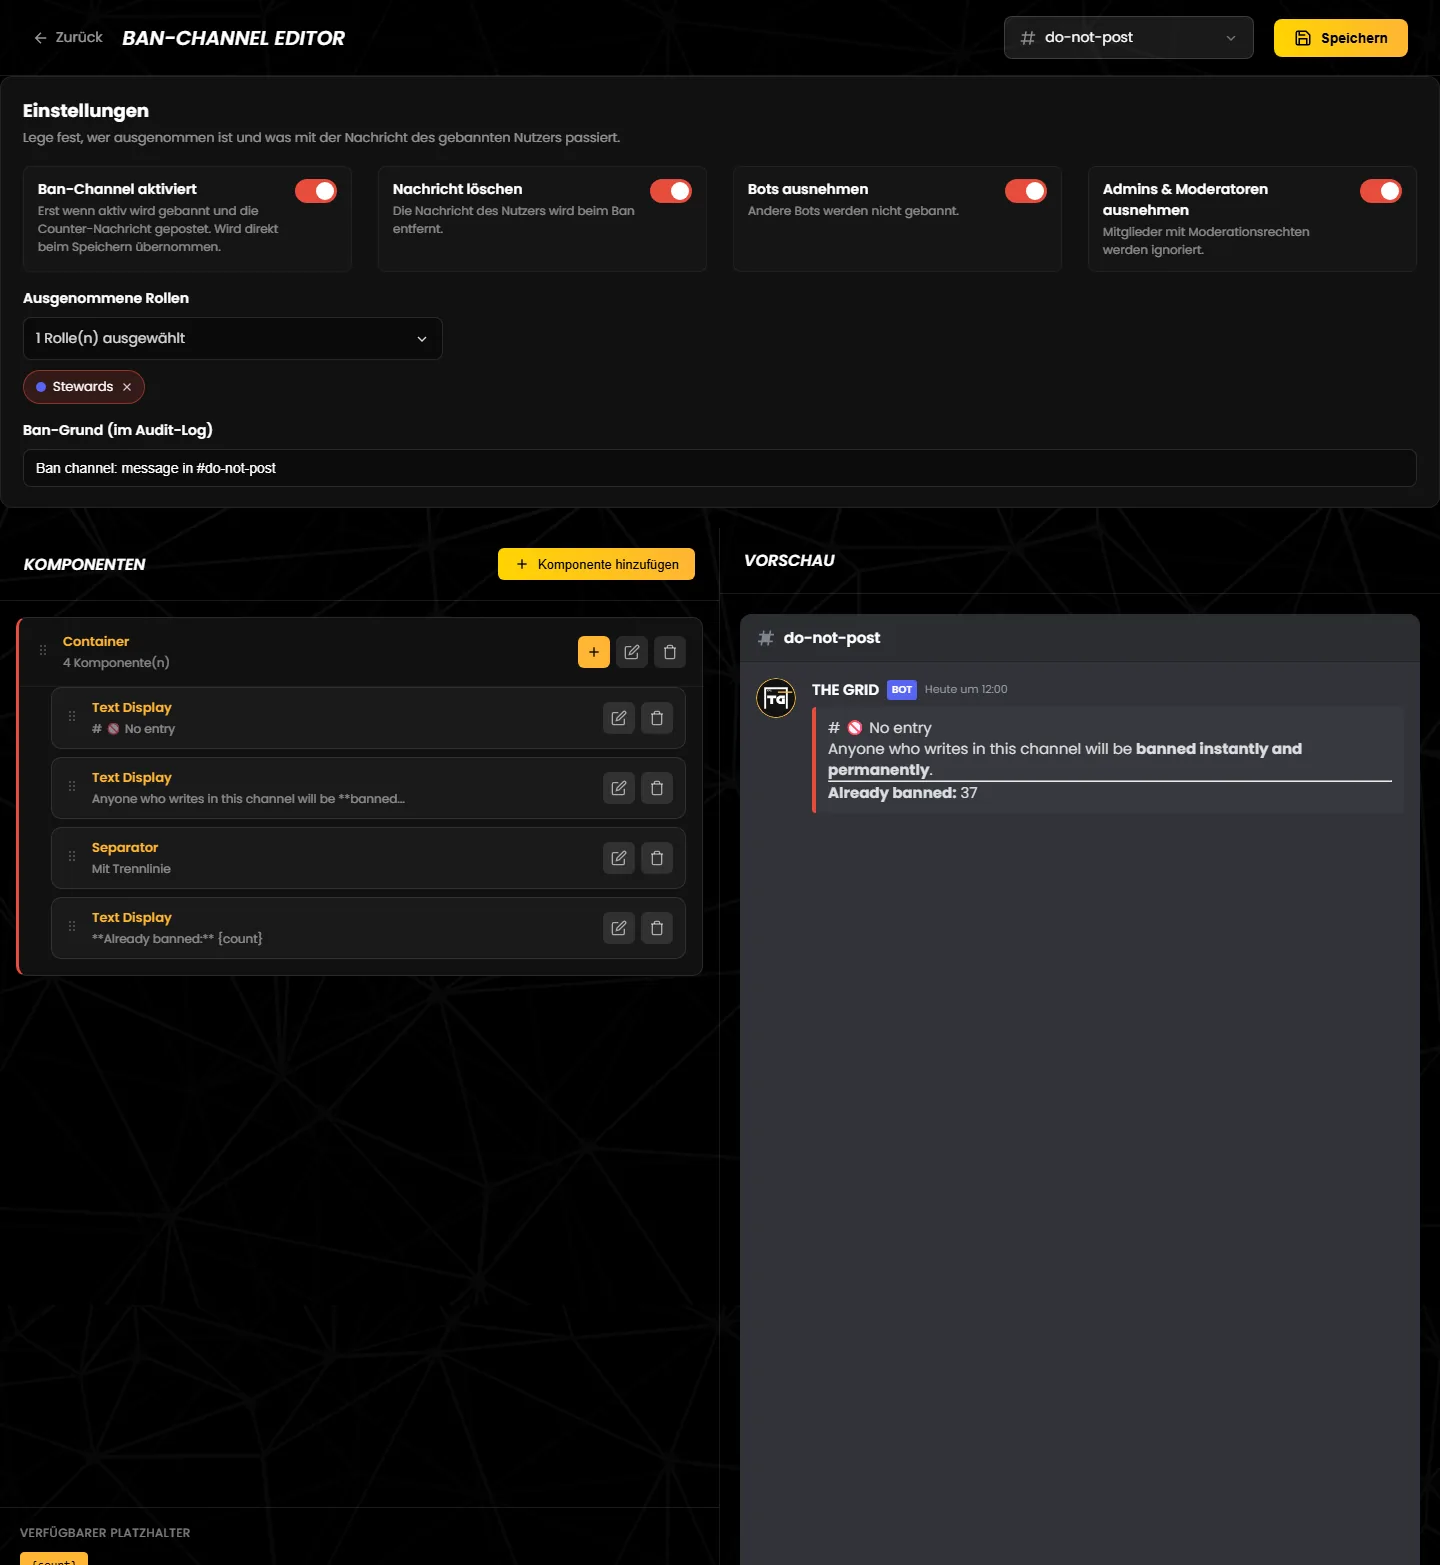Toggle Admins & Moderatoren ausnehmen switch
This screenshot has height=1565, width=1440.
click(x=1381, y=191)
